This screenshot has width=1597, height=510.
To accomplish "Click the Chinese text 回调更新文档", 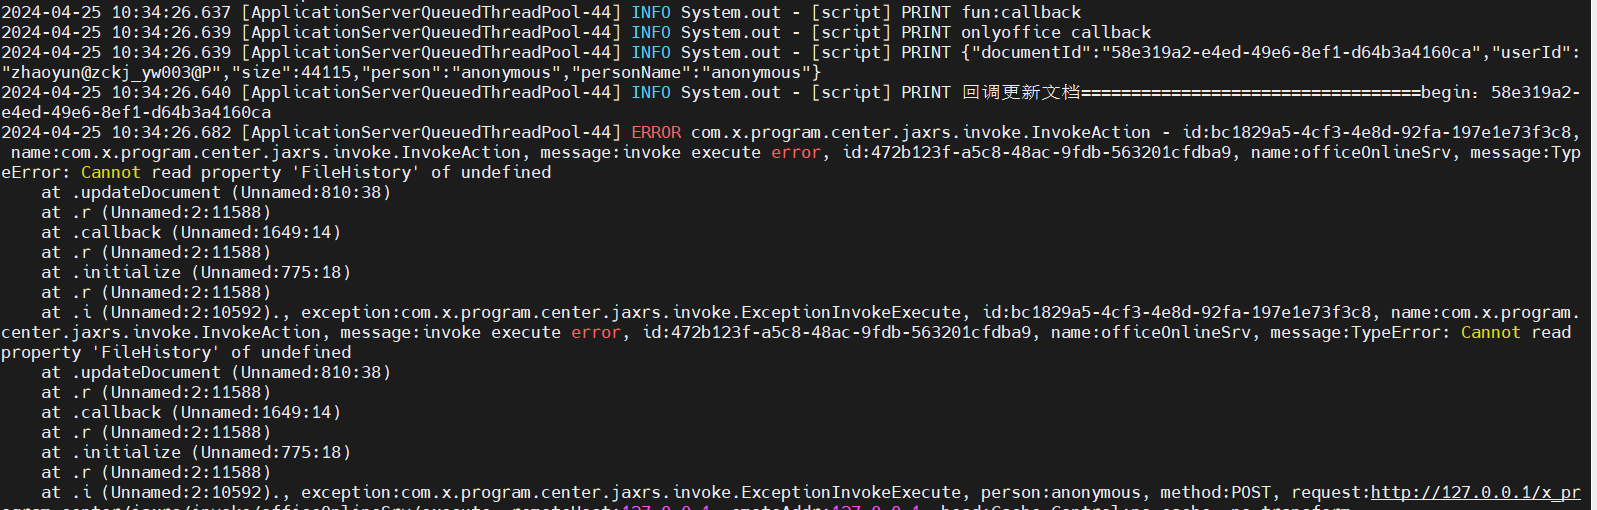I will tap(1021, 92).
